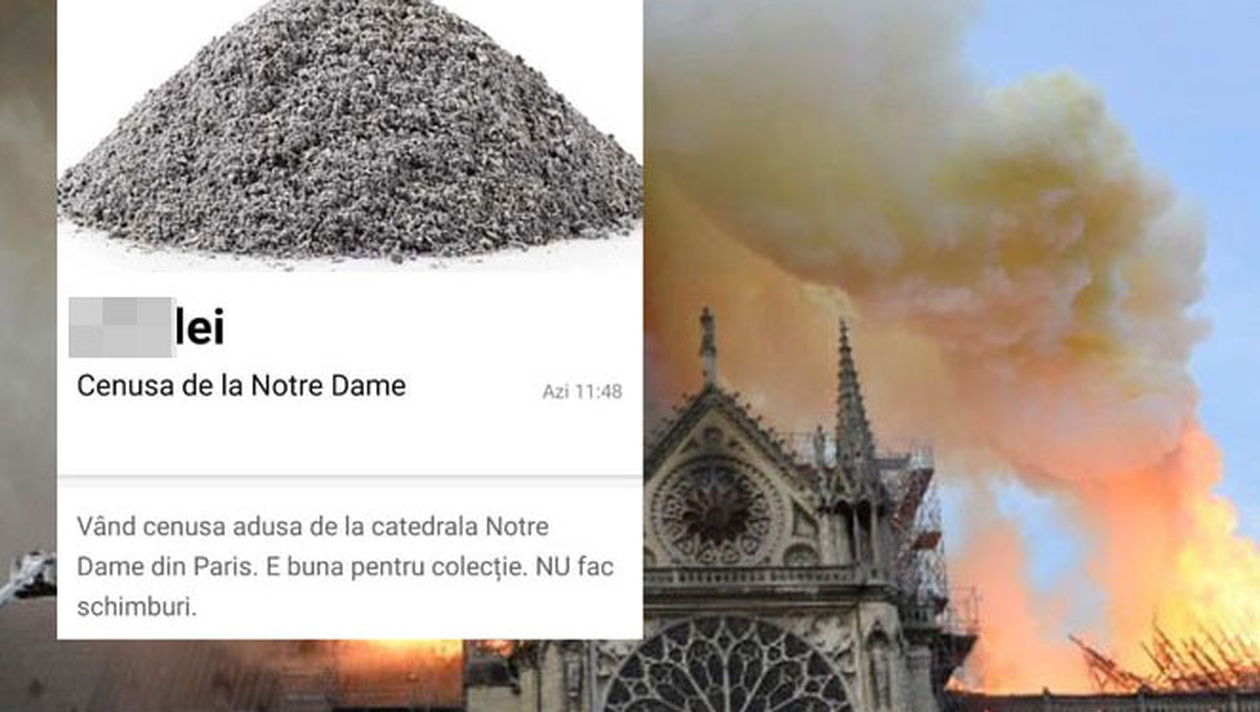Click the shorter left stone pinnacle
Image resolution: width=1260 pixels, height=712 pixels.
pyautogui.click(x=708, y=346)
